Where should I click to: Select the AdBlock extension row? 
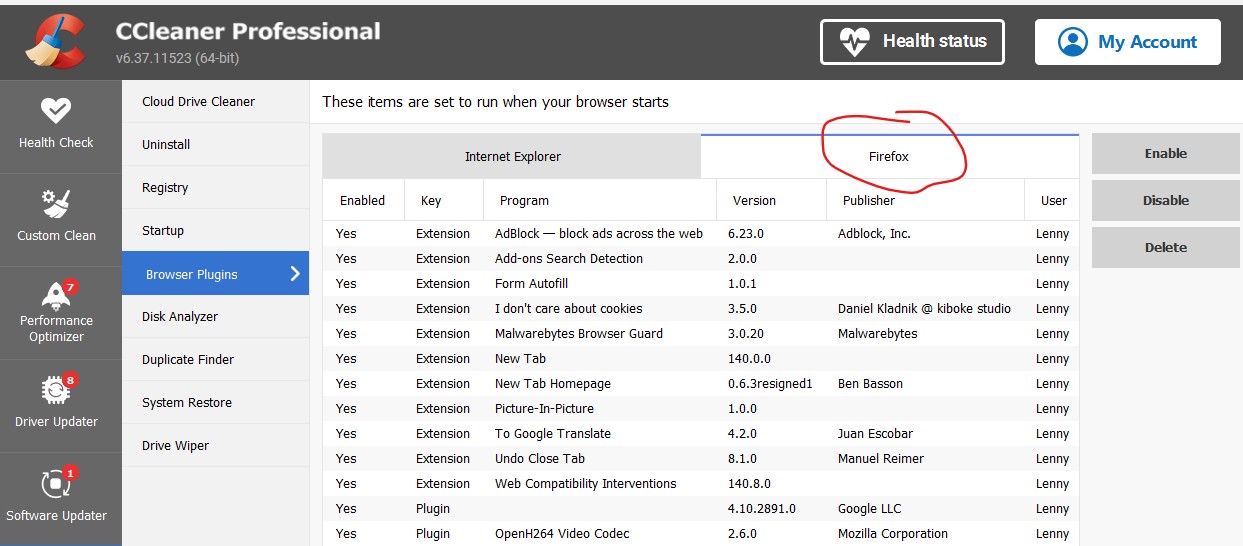pyautogui.click(x=701, y=234)
